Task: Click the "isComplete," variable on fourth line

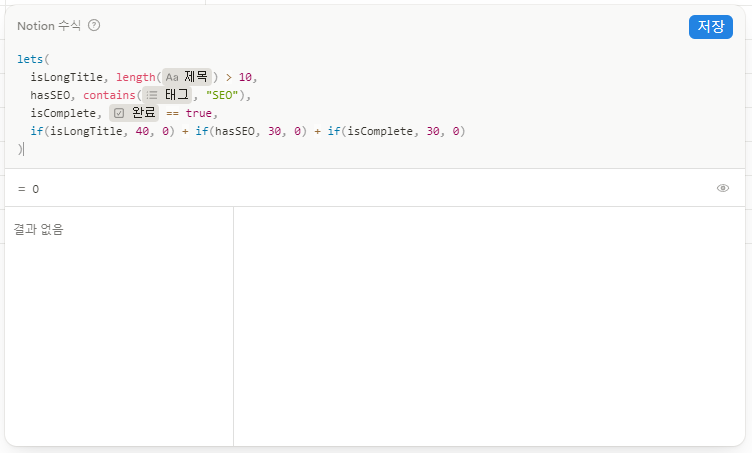Action: 66,113
